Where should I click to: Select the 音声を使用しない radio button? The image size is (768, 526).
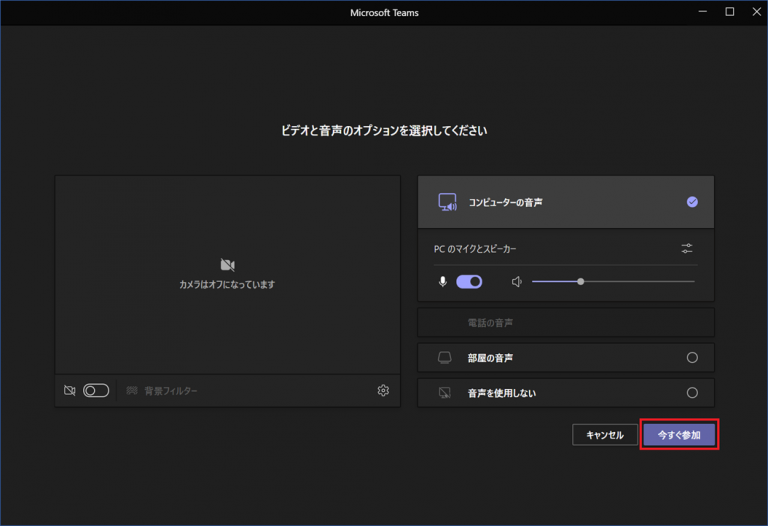click(x=692, y=393)
